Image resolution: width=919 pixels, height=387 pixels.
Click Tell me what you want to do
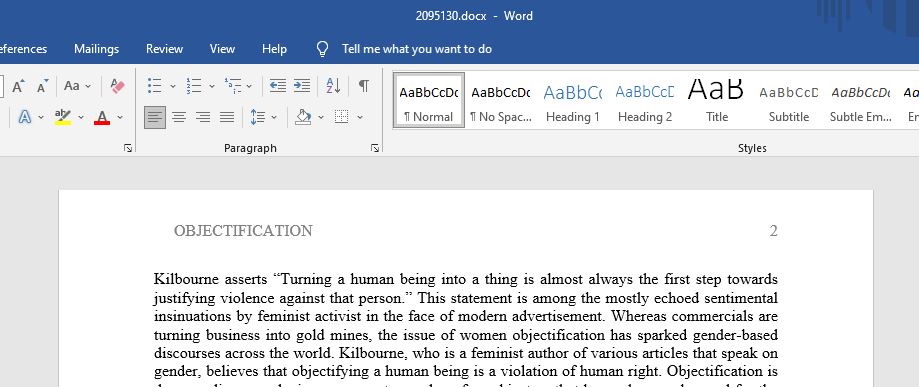pyautogui.click(x=417, y=49)
